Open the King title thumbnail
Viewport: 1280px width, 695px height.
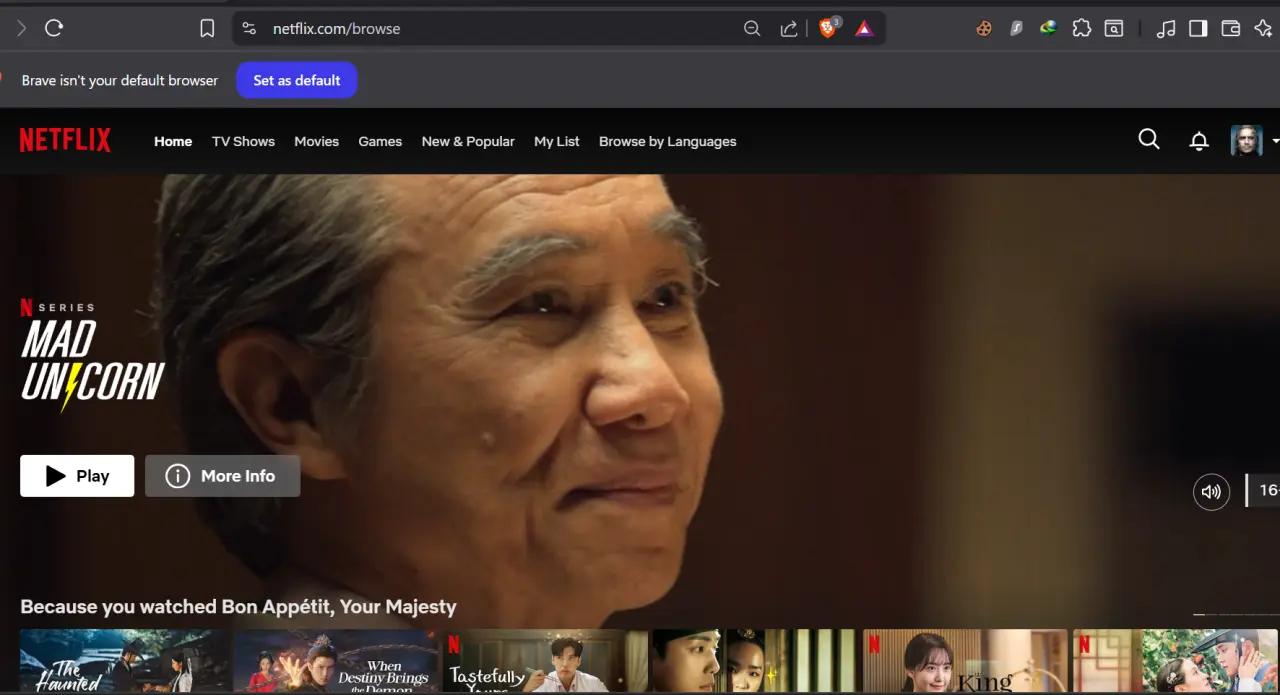[965, 661]
